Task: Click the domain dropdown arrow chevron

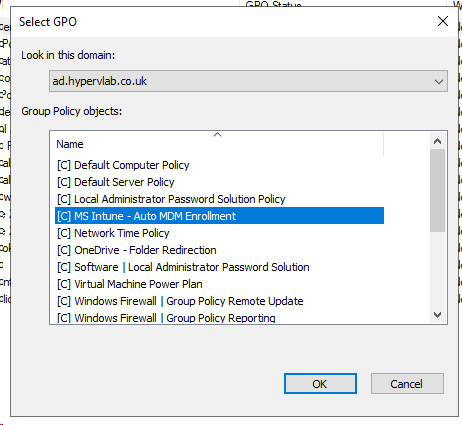Action: tap(439, 81)
